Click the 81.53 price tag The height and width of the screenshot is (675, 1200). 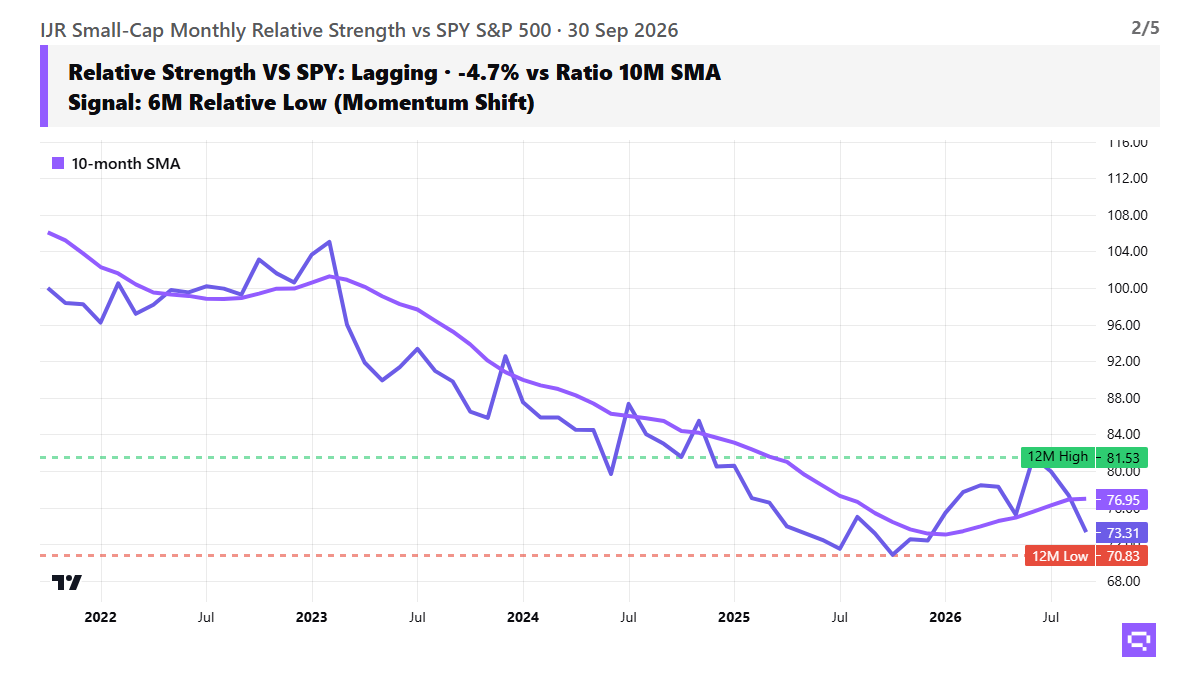point(1124,457)
